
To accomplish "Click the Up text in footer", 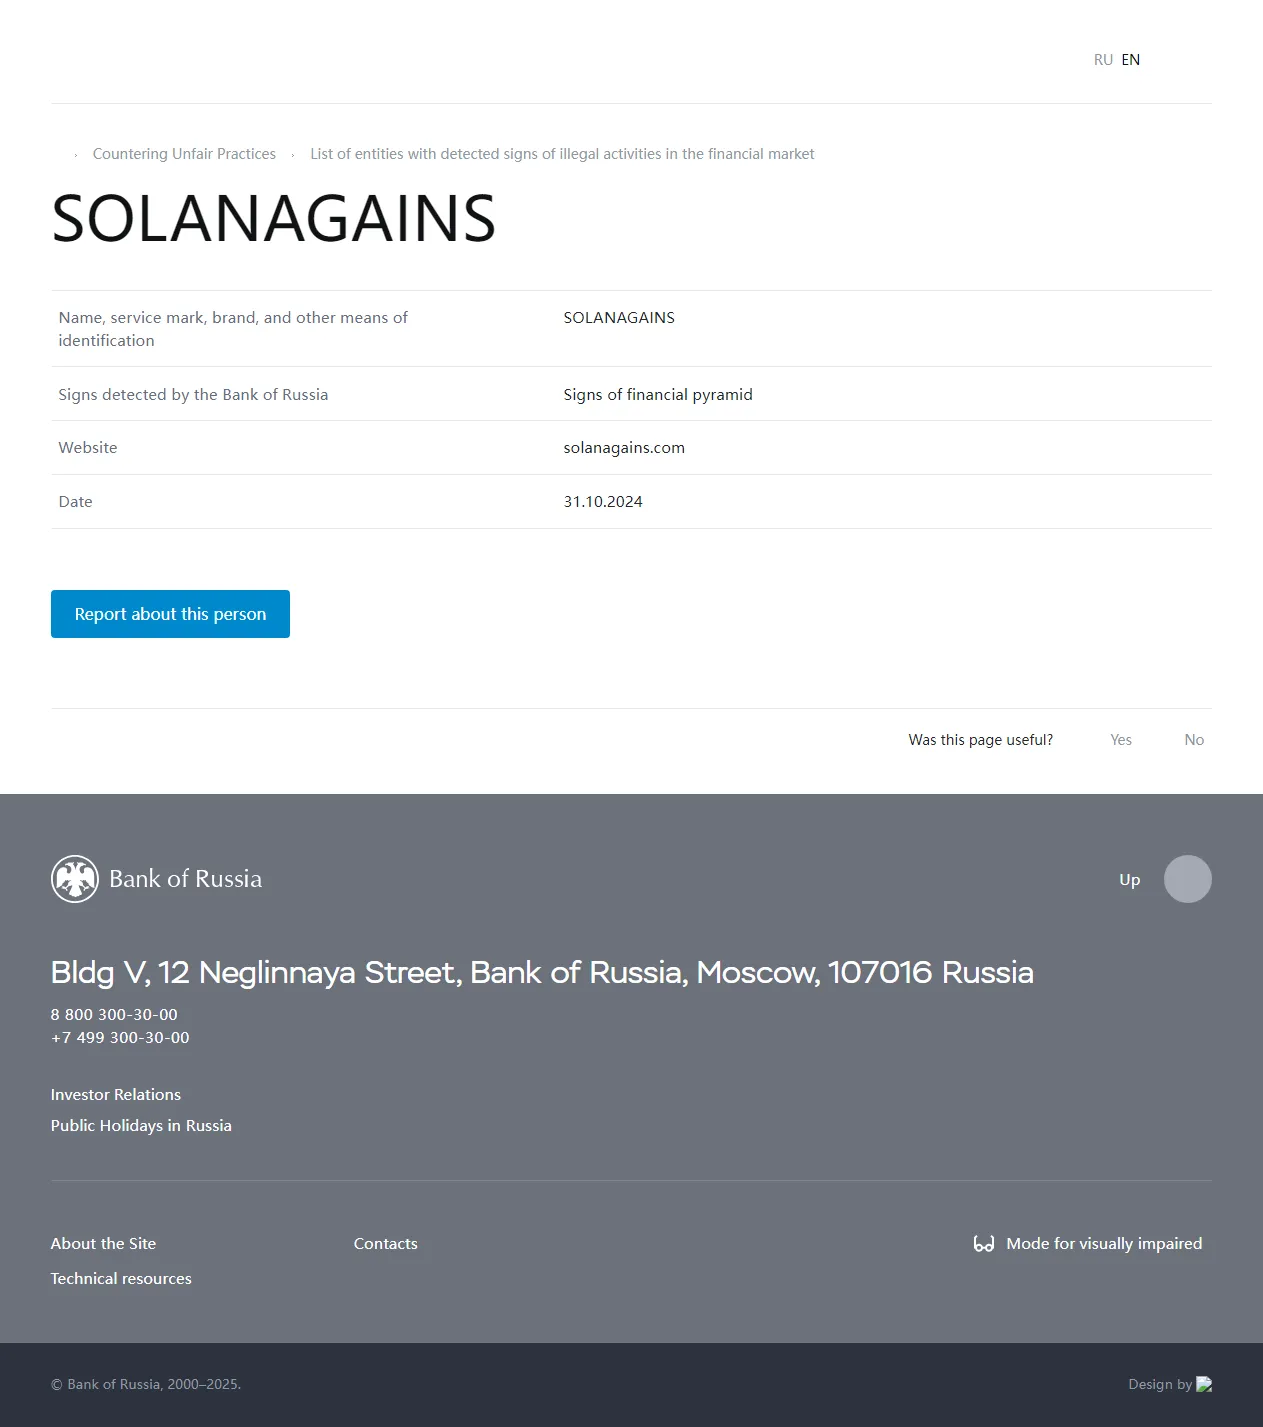I will pyautogui.click(x=1130, y=880).
